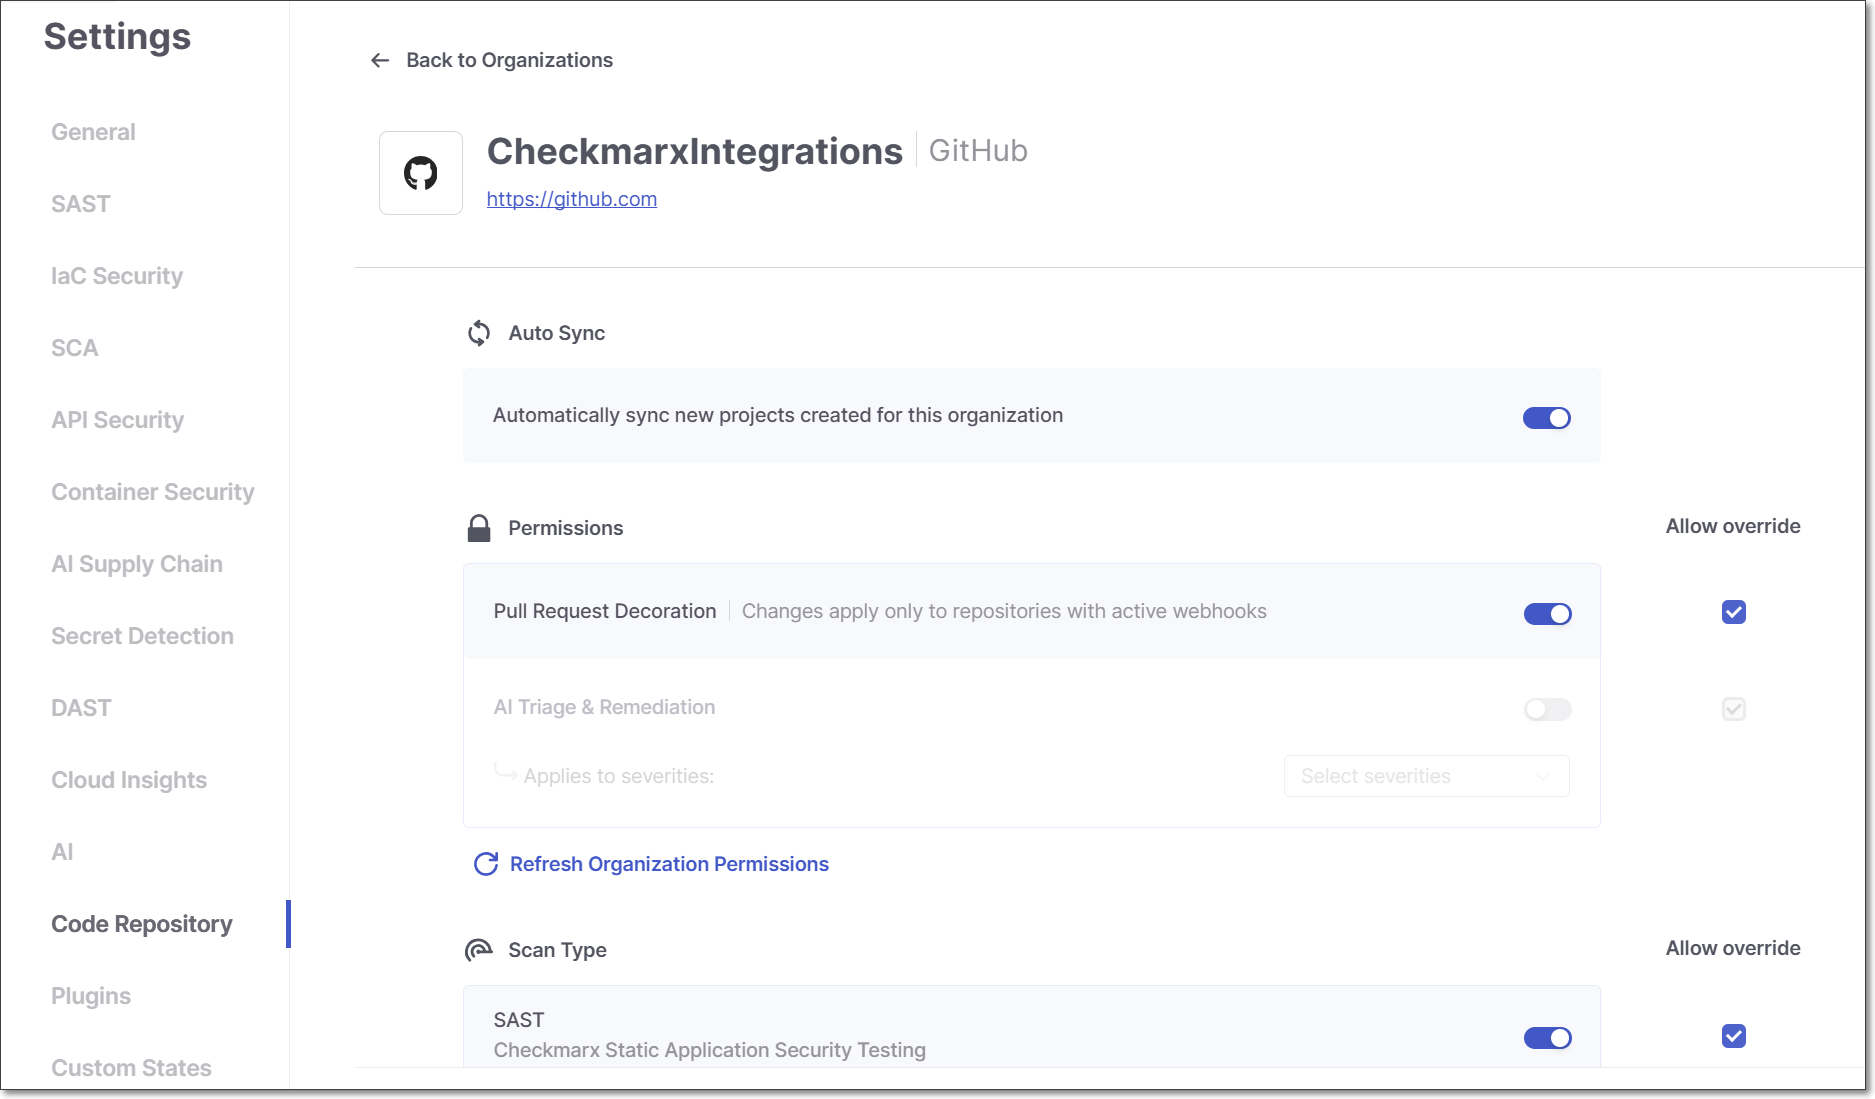
Task: Select Container Security in the sidebar
Action: pyautogui.click(x=153, y=492)
